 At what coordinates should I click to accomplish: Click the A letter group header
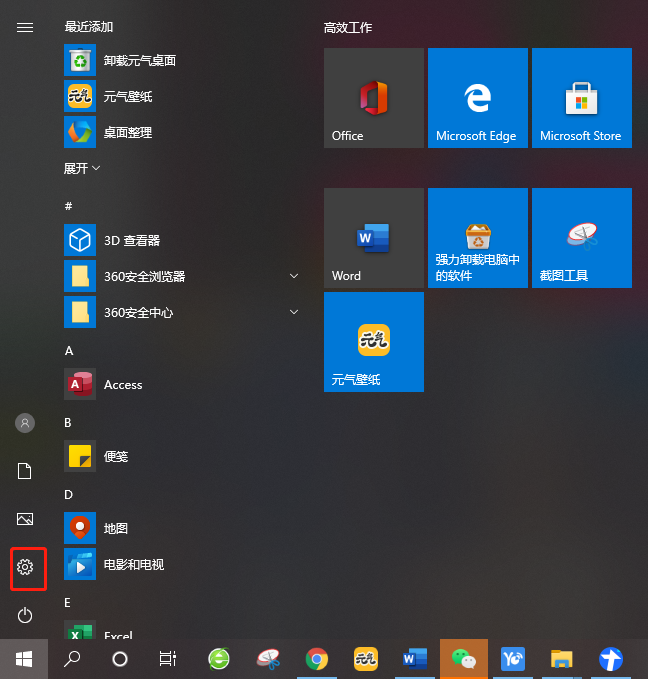pos(69,351)
